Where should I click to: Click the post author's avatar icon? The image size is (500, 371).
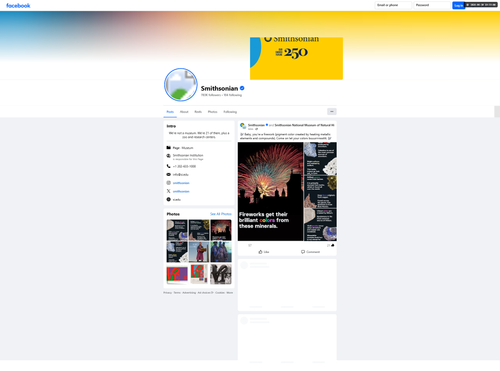coord(243,126)
